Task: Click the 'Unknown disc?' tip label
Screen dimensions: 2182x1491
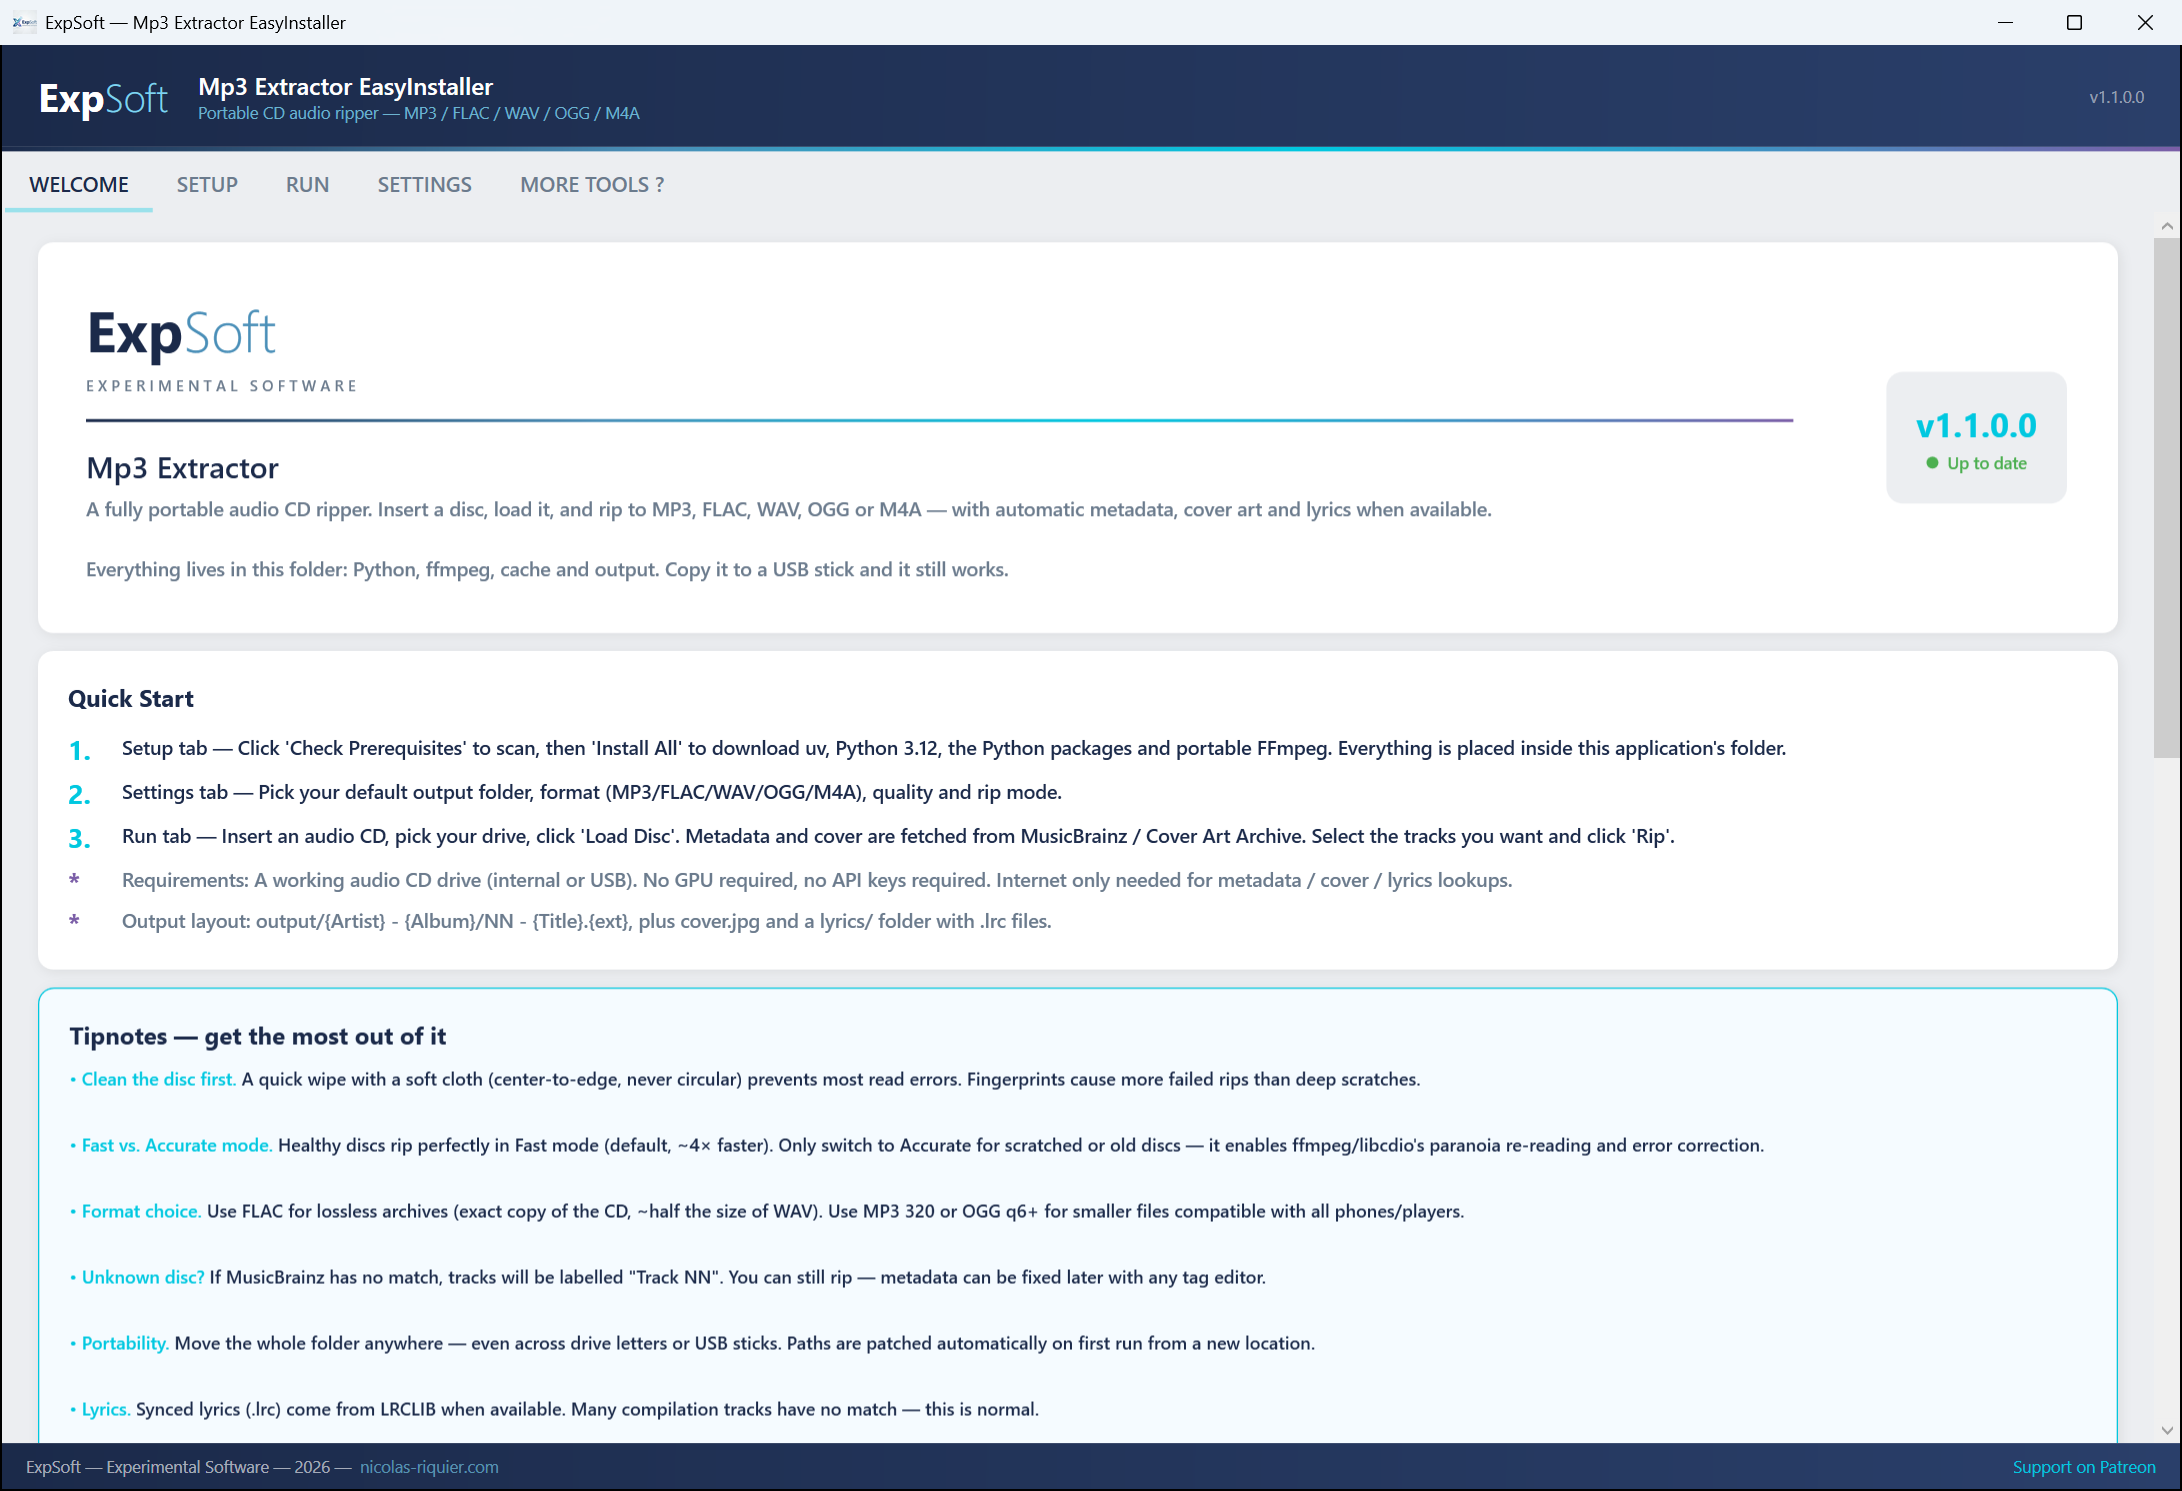Action: 143,1277
